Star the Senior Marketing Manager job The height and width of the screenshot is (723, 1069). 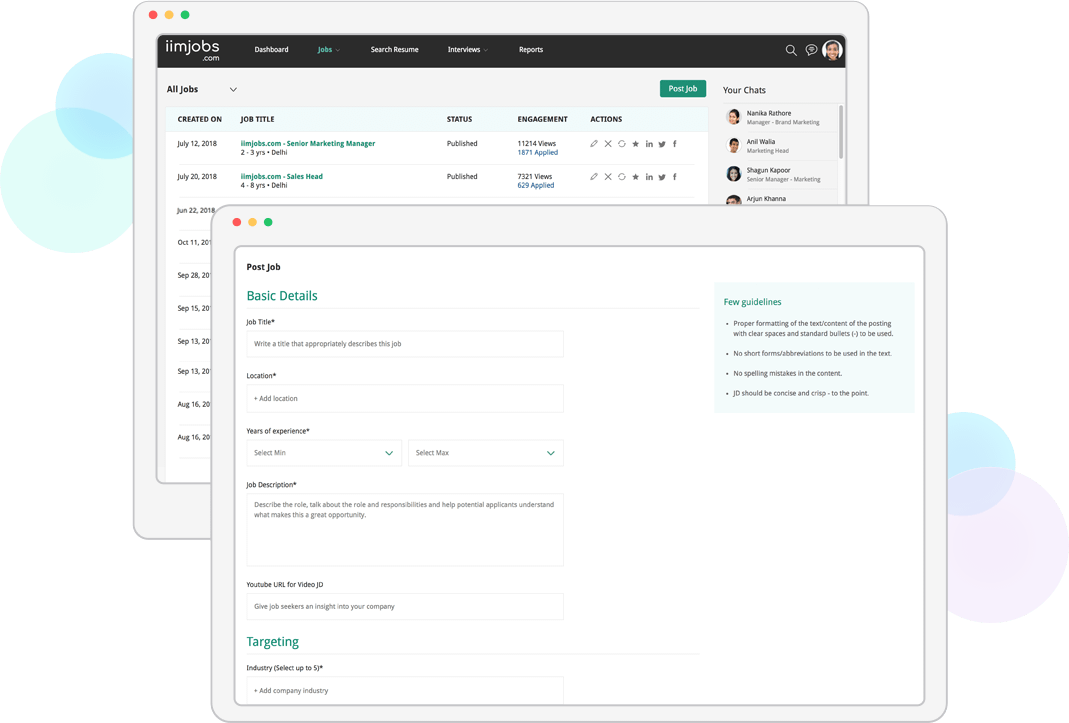[635, 144]
